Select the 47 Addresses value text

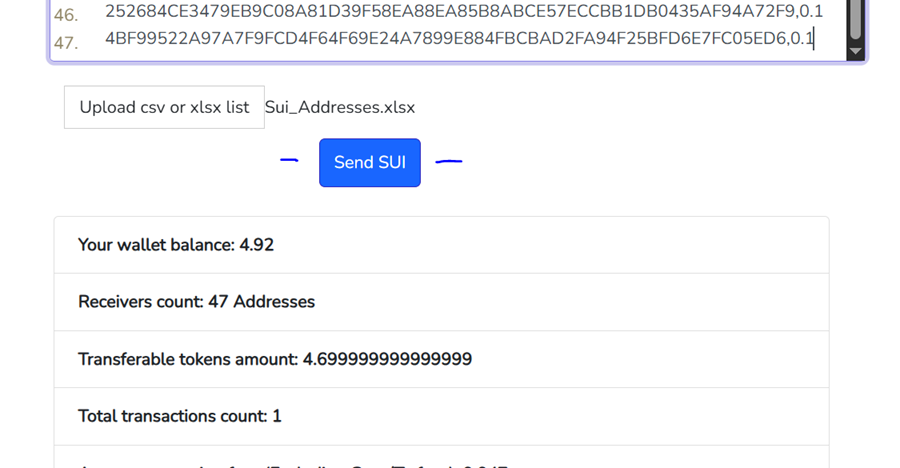[x=261, y=302]
